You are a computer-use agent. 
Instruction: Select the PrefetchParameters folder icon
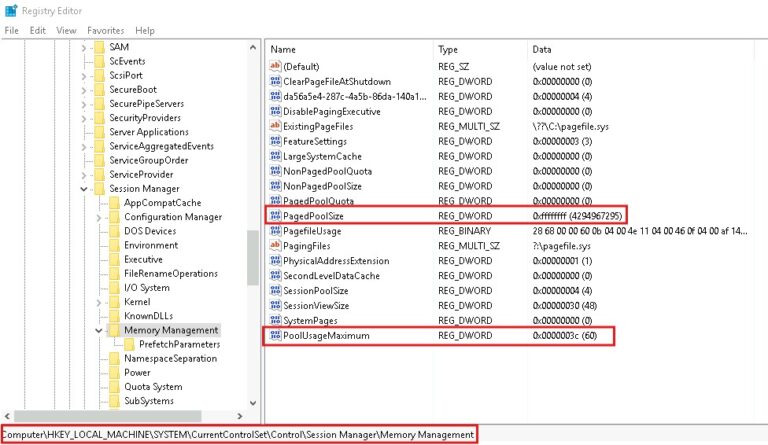pos(129,344)
